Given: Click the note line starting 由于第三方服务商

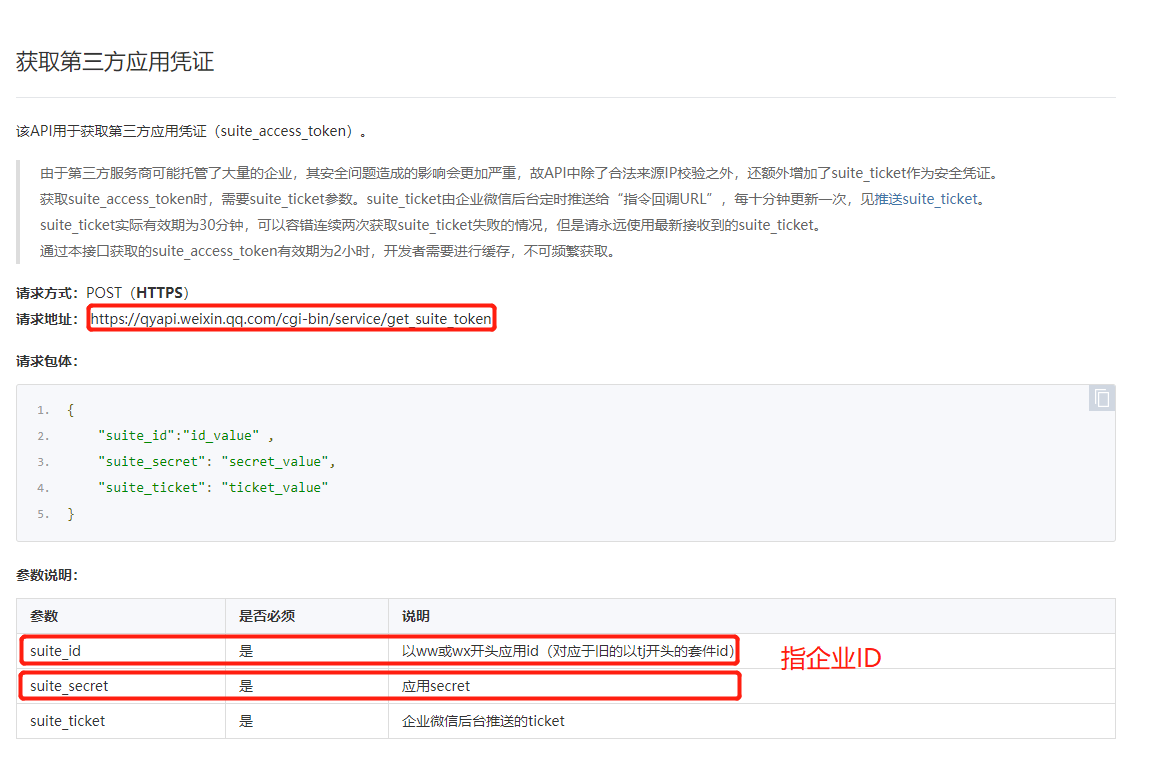Looking at the screenshot, I should pyautogui.click(x=519, y=173).
